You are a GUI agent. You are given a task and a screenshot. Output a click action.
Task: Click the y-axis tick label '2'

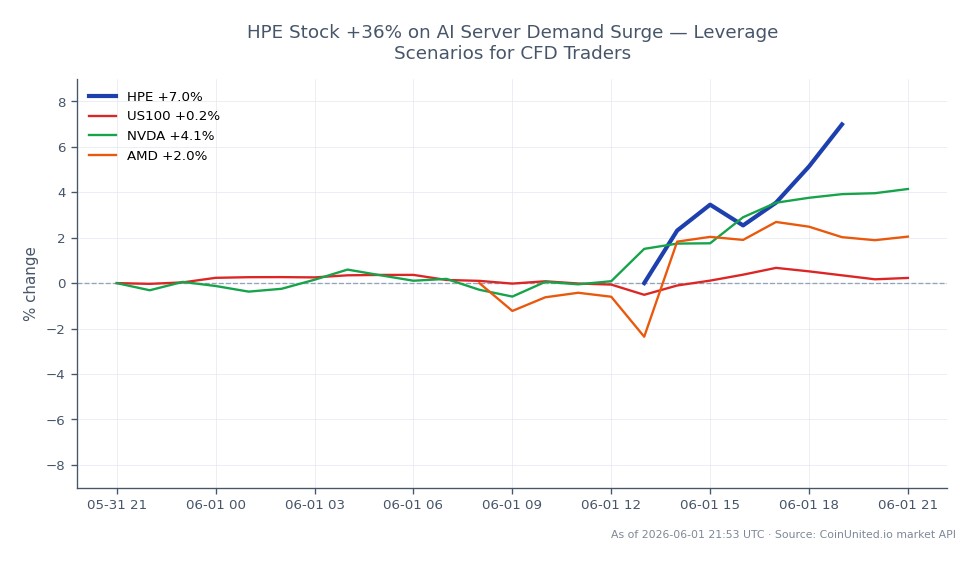(62, 239)
